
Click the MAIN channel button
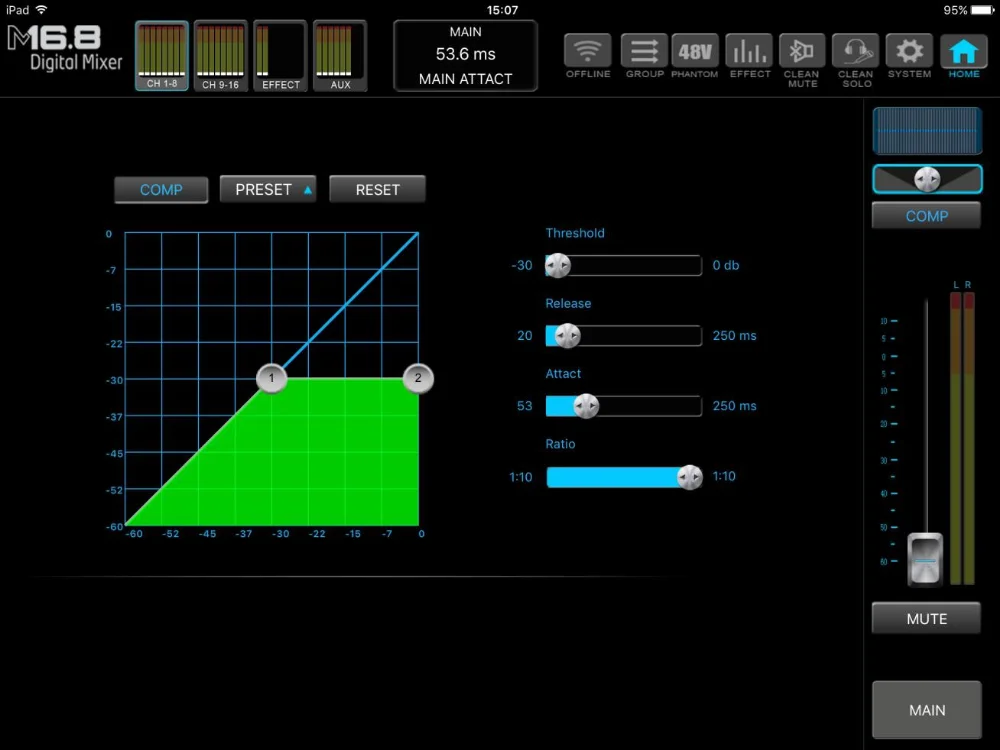(x=927, y=710)
